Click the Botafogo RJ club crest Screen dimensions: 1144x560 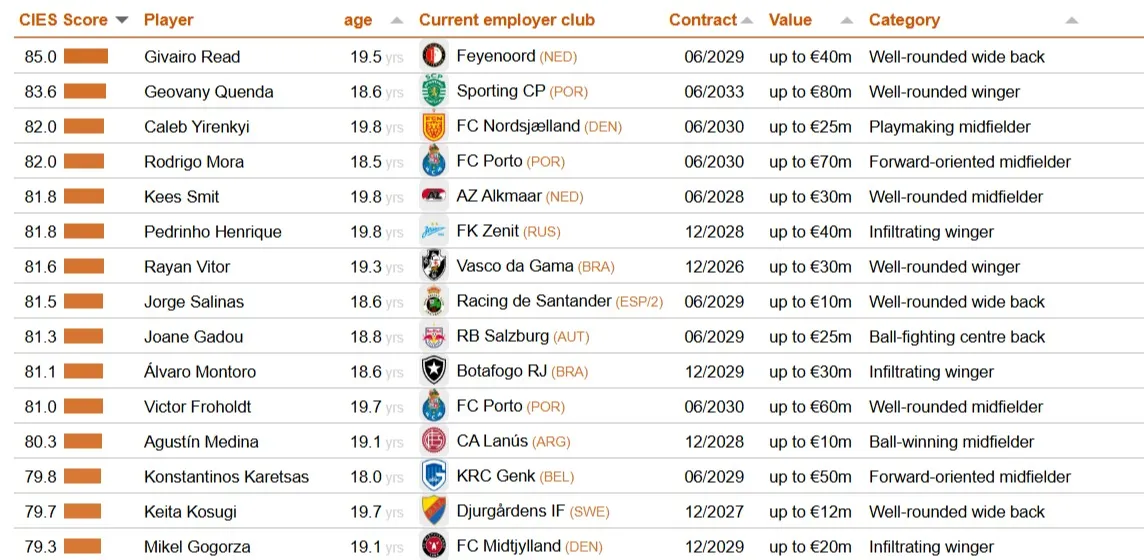click(x=434, y=371)
